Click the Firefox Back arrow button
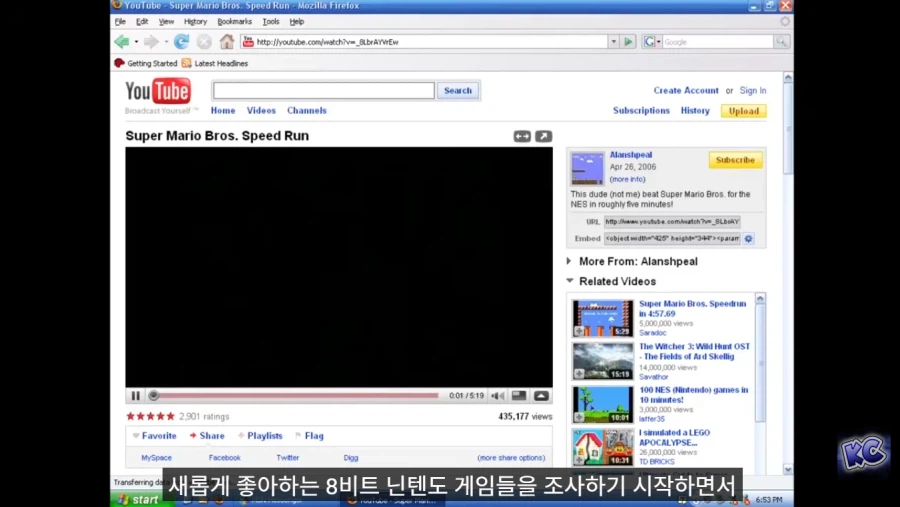 pyautogui.click(x=122, y=41)
